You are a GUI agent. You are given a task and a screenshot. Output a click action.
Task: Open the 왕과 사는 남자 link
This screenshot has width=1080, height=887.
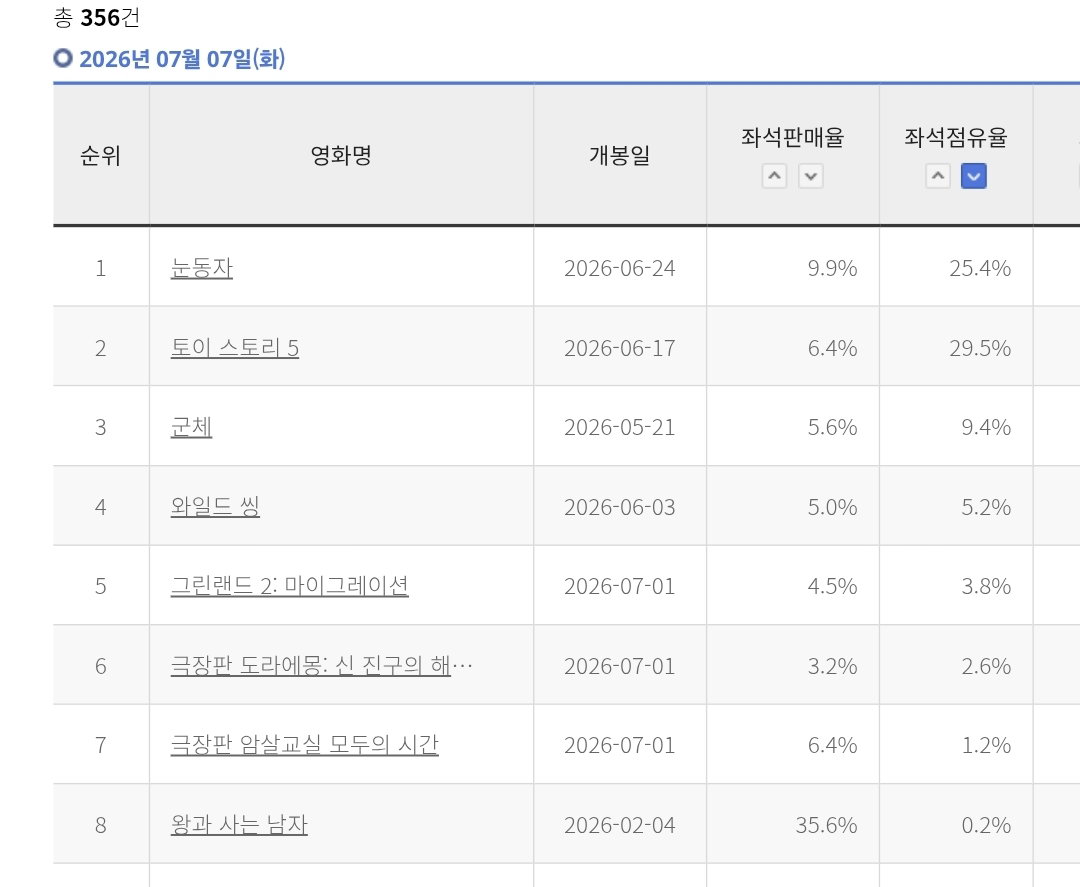(239, 825)
